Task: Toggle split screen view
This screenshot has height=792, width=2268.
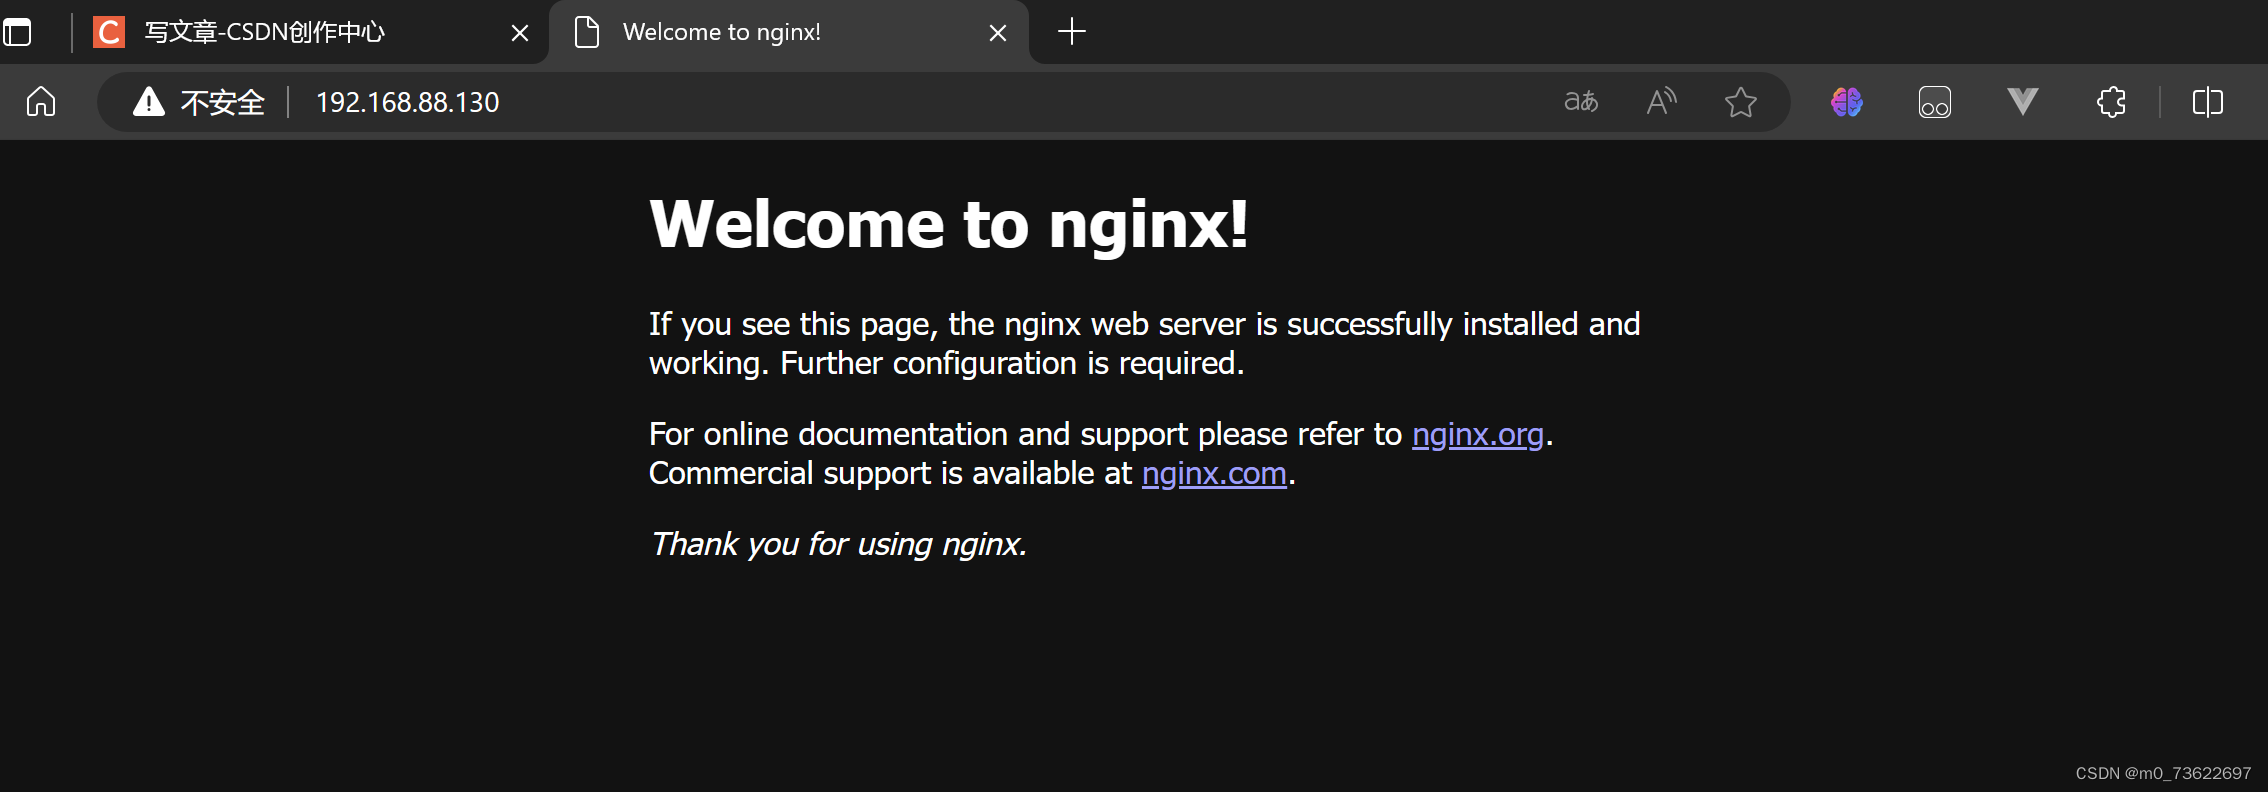Action: tap(2207, 102)
